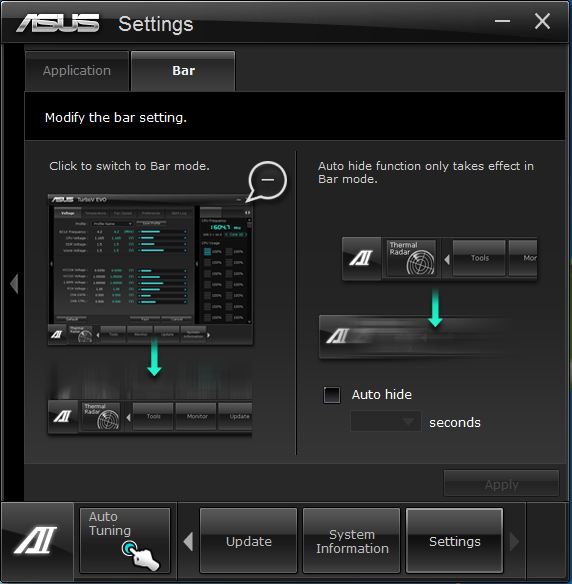572x584 pixels.
Task: Open the auto hide seconds dropdown
Action: pos(386,422)
